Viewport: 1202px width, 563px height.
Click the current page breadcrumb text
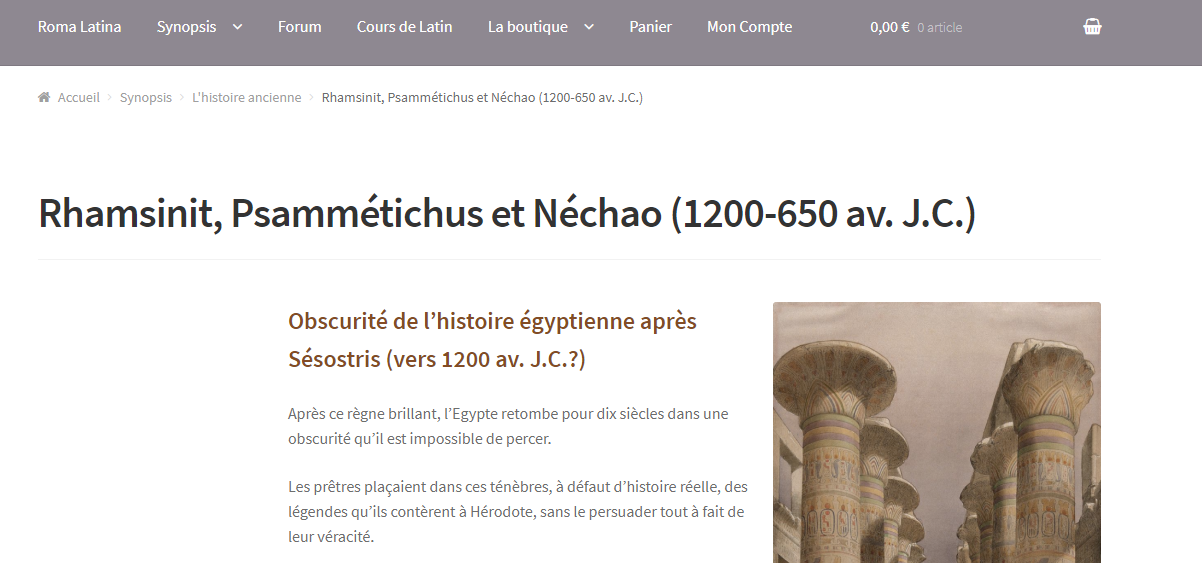tap(481, 97)
